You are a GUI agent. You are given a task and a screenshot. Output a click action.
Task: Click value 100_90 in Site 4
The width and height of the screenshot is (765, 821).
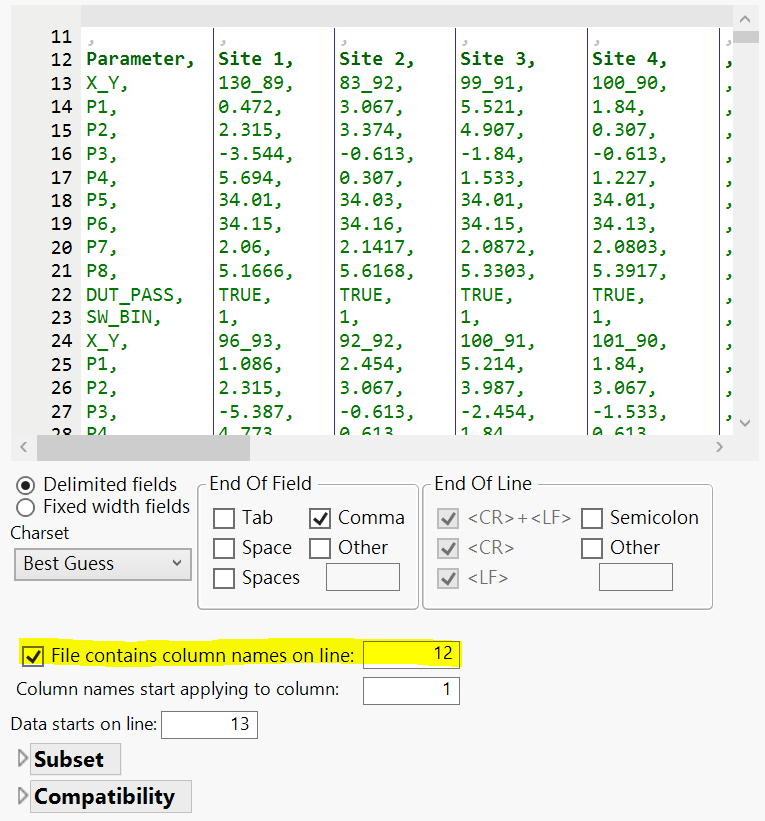coord(630,83)
